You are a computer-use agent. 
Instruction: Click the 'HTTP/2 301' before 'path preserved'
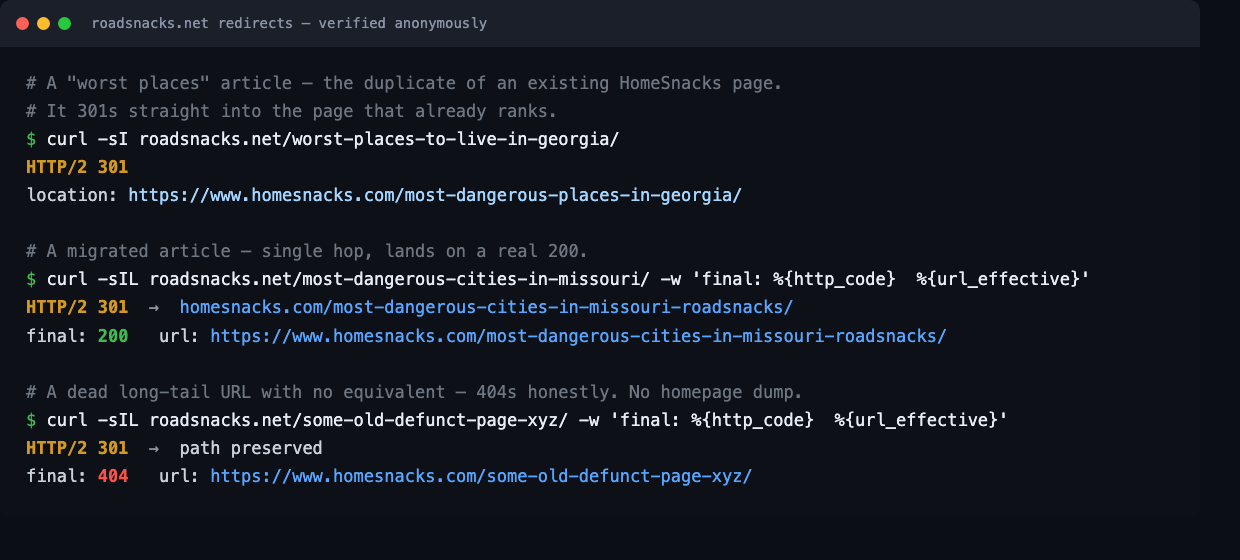(x=77, y=447)
